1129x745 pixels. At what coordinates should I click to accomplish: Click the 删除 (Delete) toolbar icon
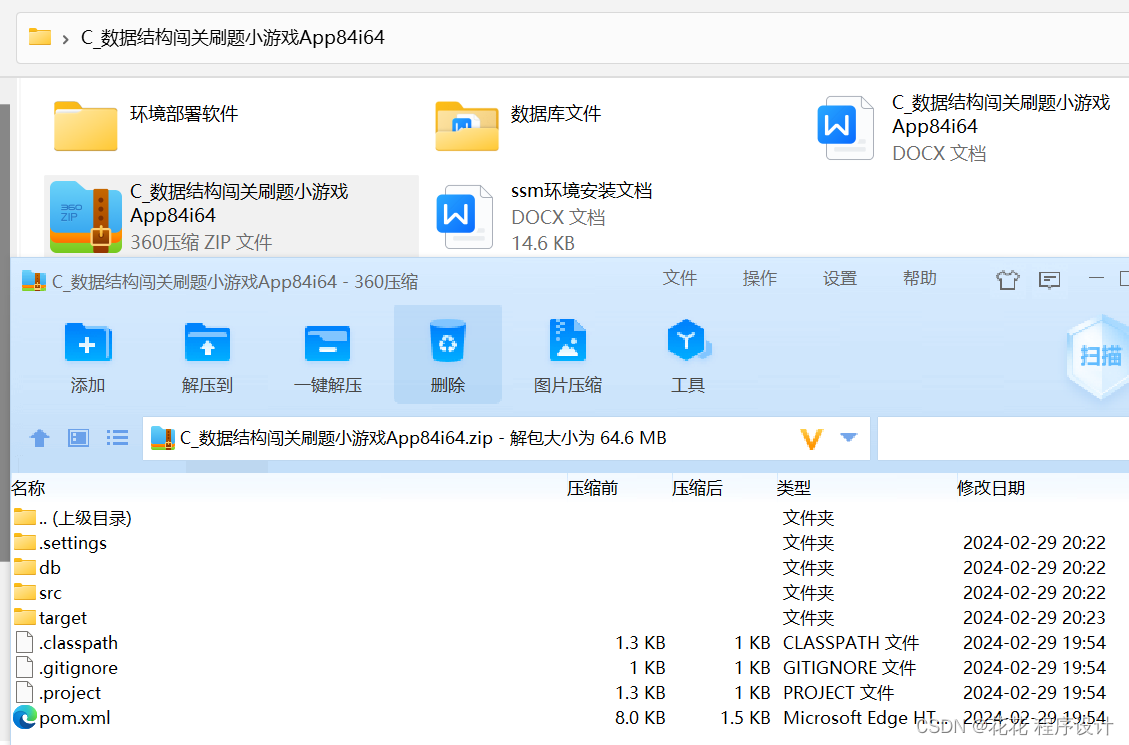pos(447,354)
